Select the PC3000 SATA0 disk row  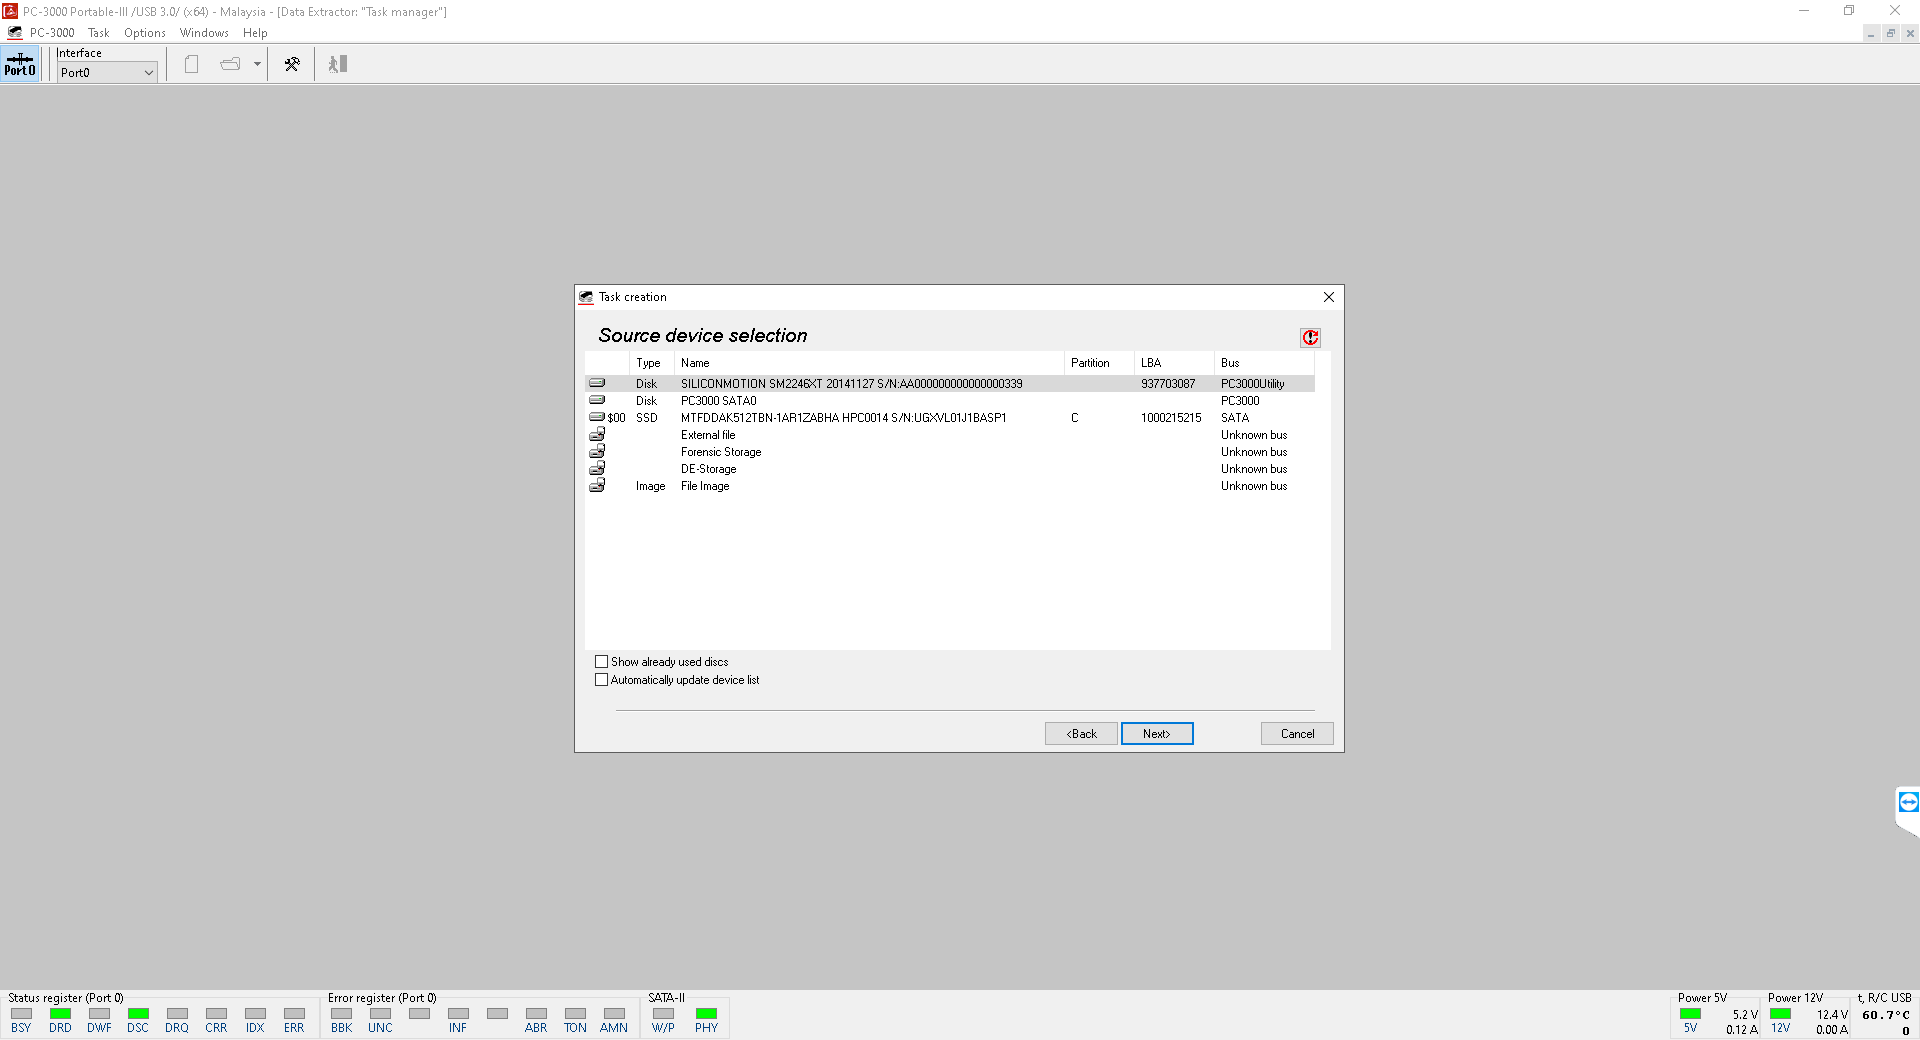click(718, 401)
